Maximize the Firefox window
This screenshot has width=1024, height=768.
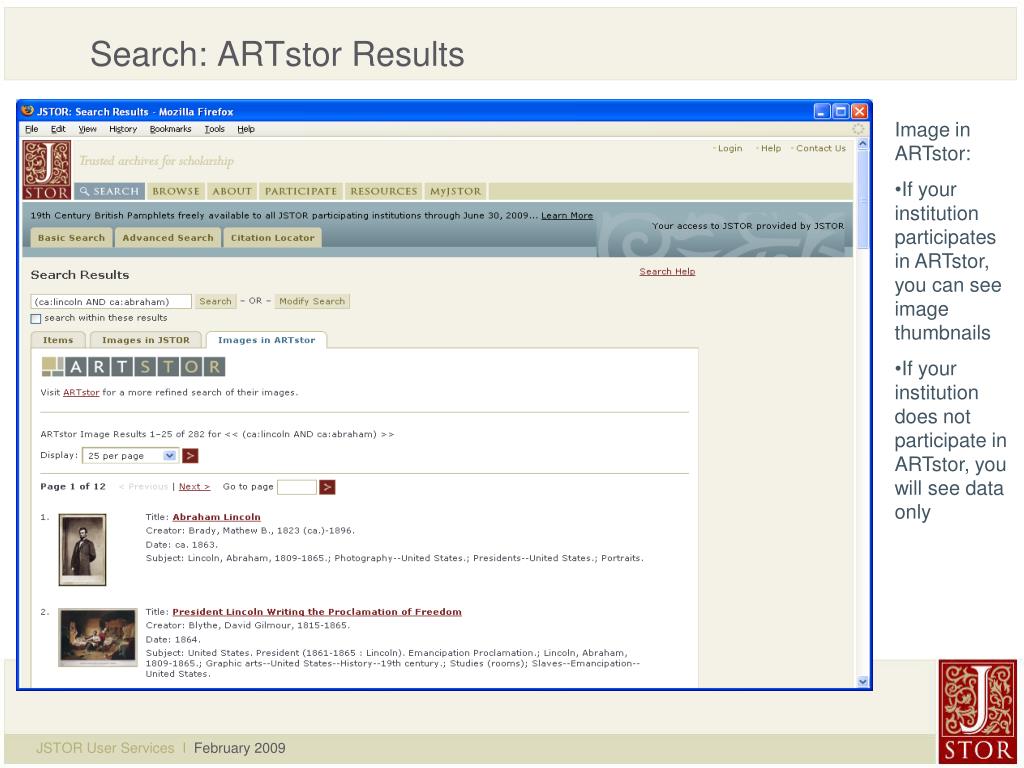point(841,112)
